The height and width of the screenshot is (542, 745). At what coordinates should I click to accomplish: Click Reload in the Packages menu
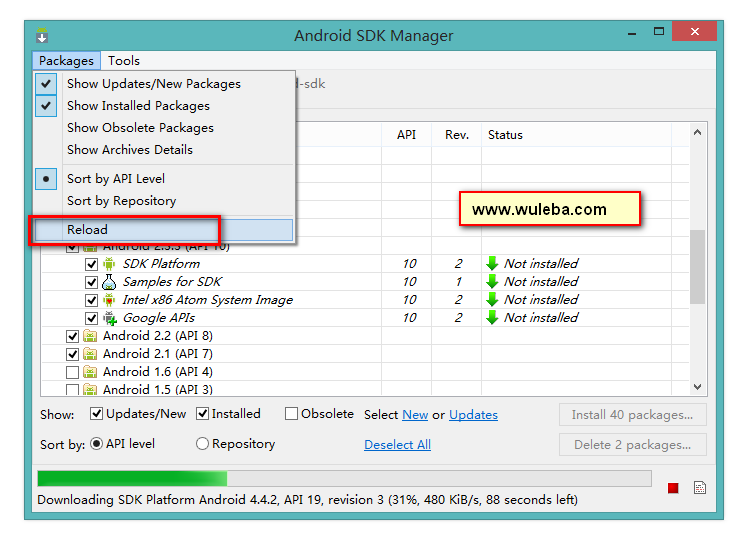pos(163,230)
